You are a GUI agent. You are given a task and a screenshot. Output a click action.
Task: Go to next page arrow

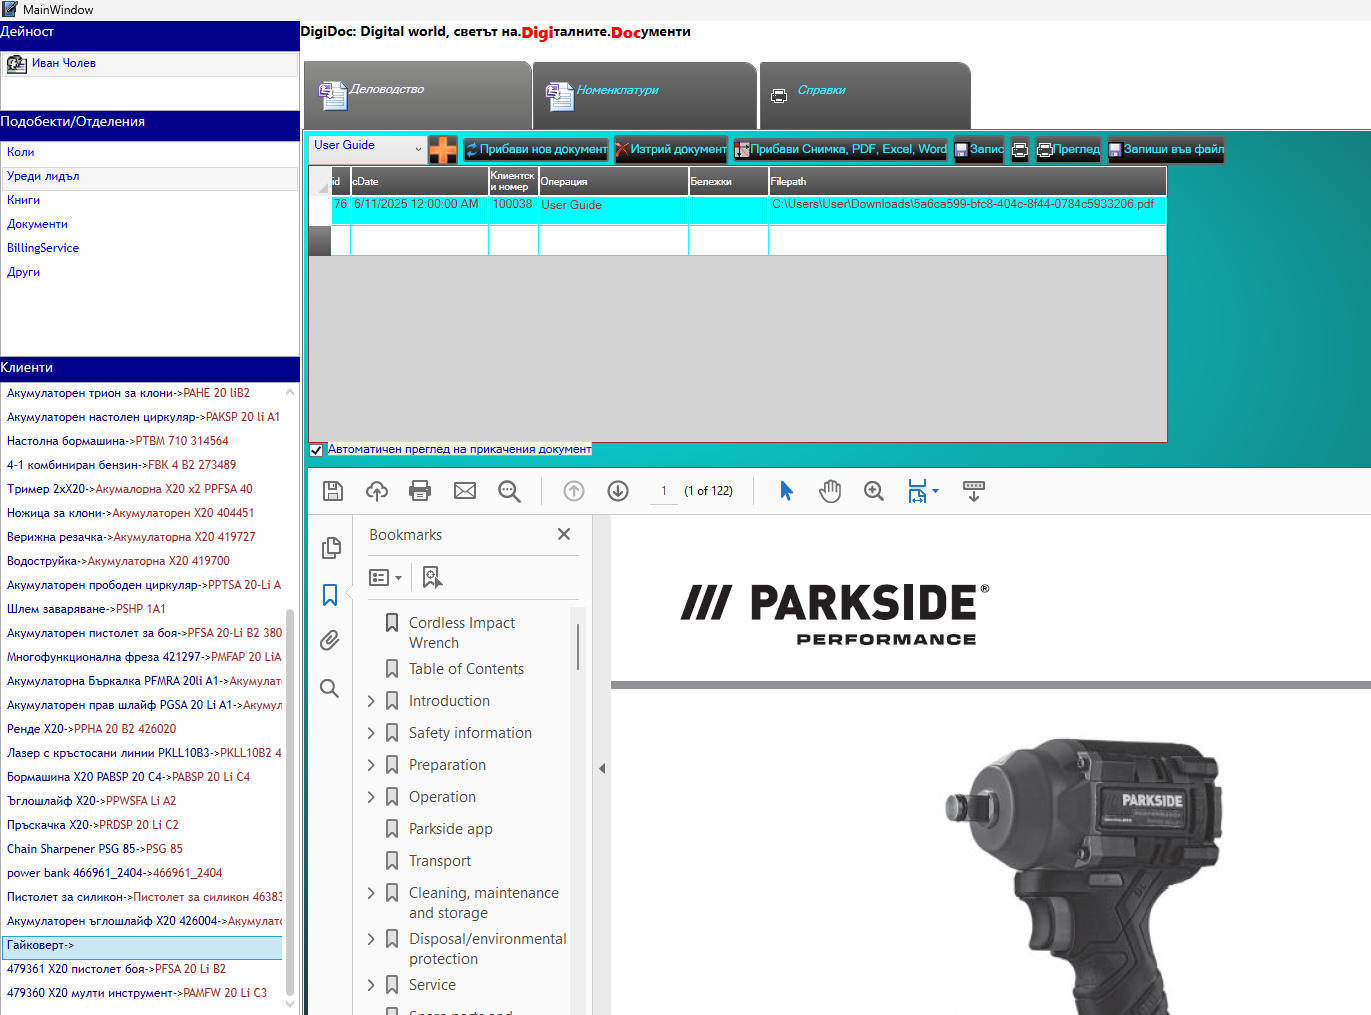click(x=618, y=491)
